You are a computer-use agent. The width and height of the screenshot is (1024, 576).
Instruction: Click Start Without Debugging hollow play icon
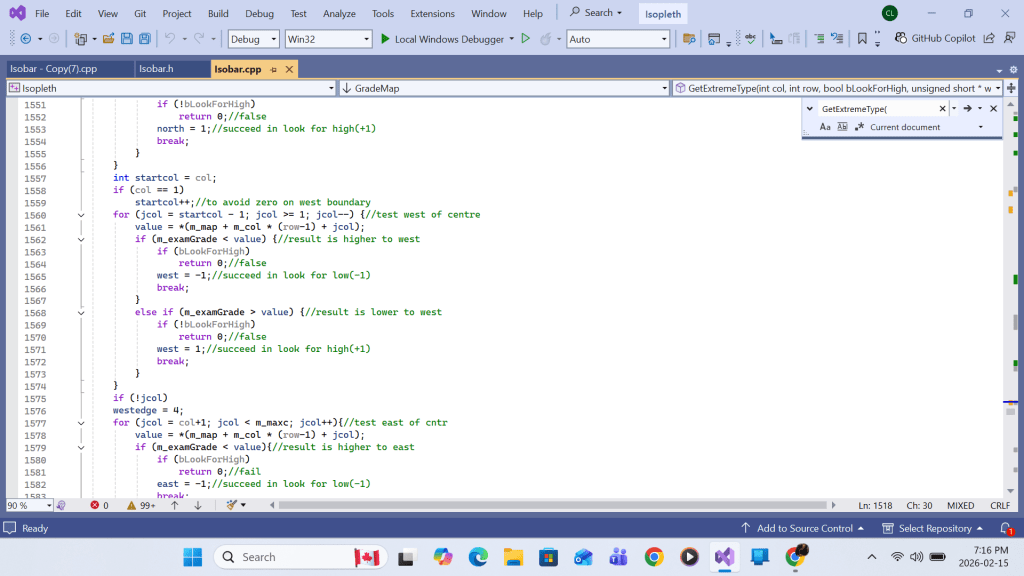click(525, 39)
